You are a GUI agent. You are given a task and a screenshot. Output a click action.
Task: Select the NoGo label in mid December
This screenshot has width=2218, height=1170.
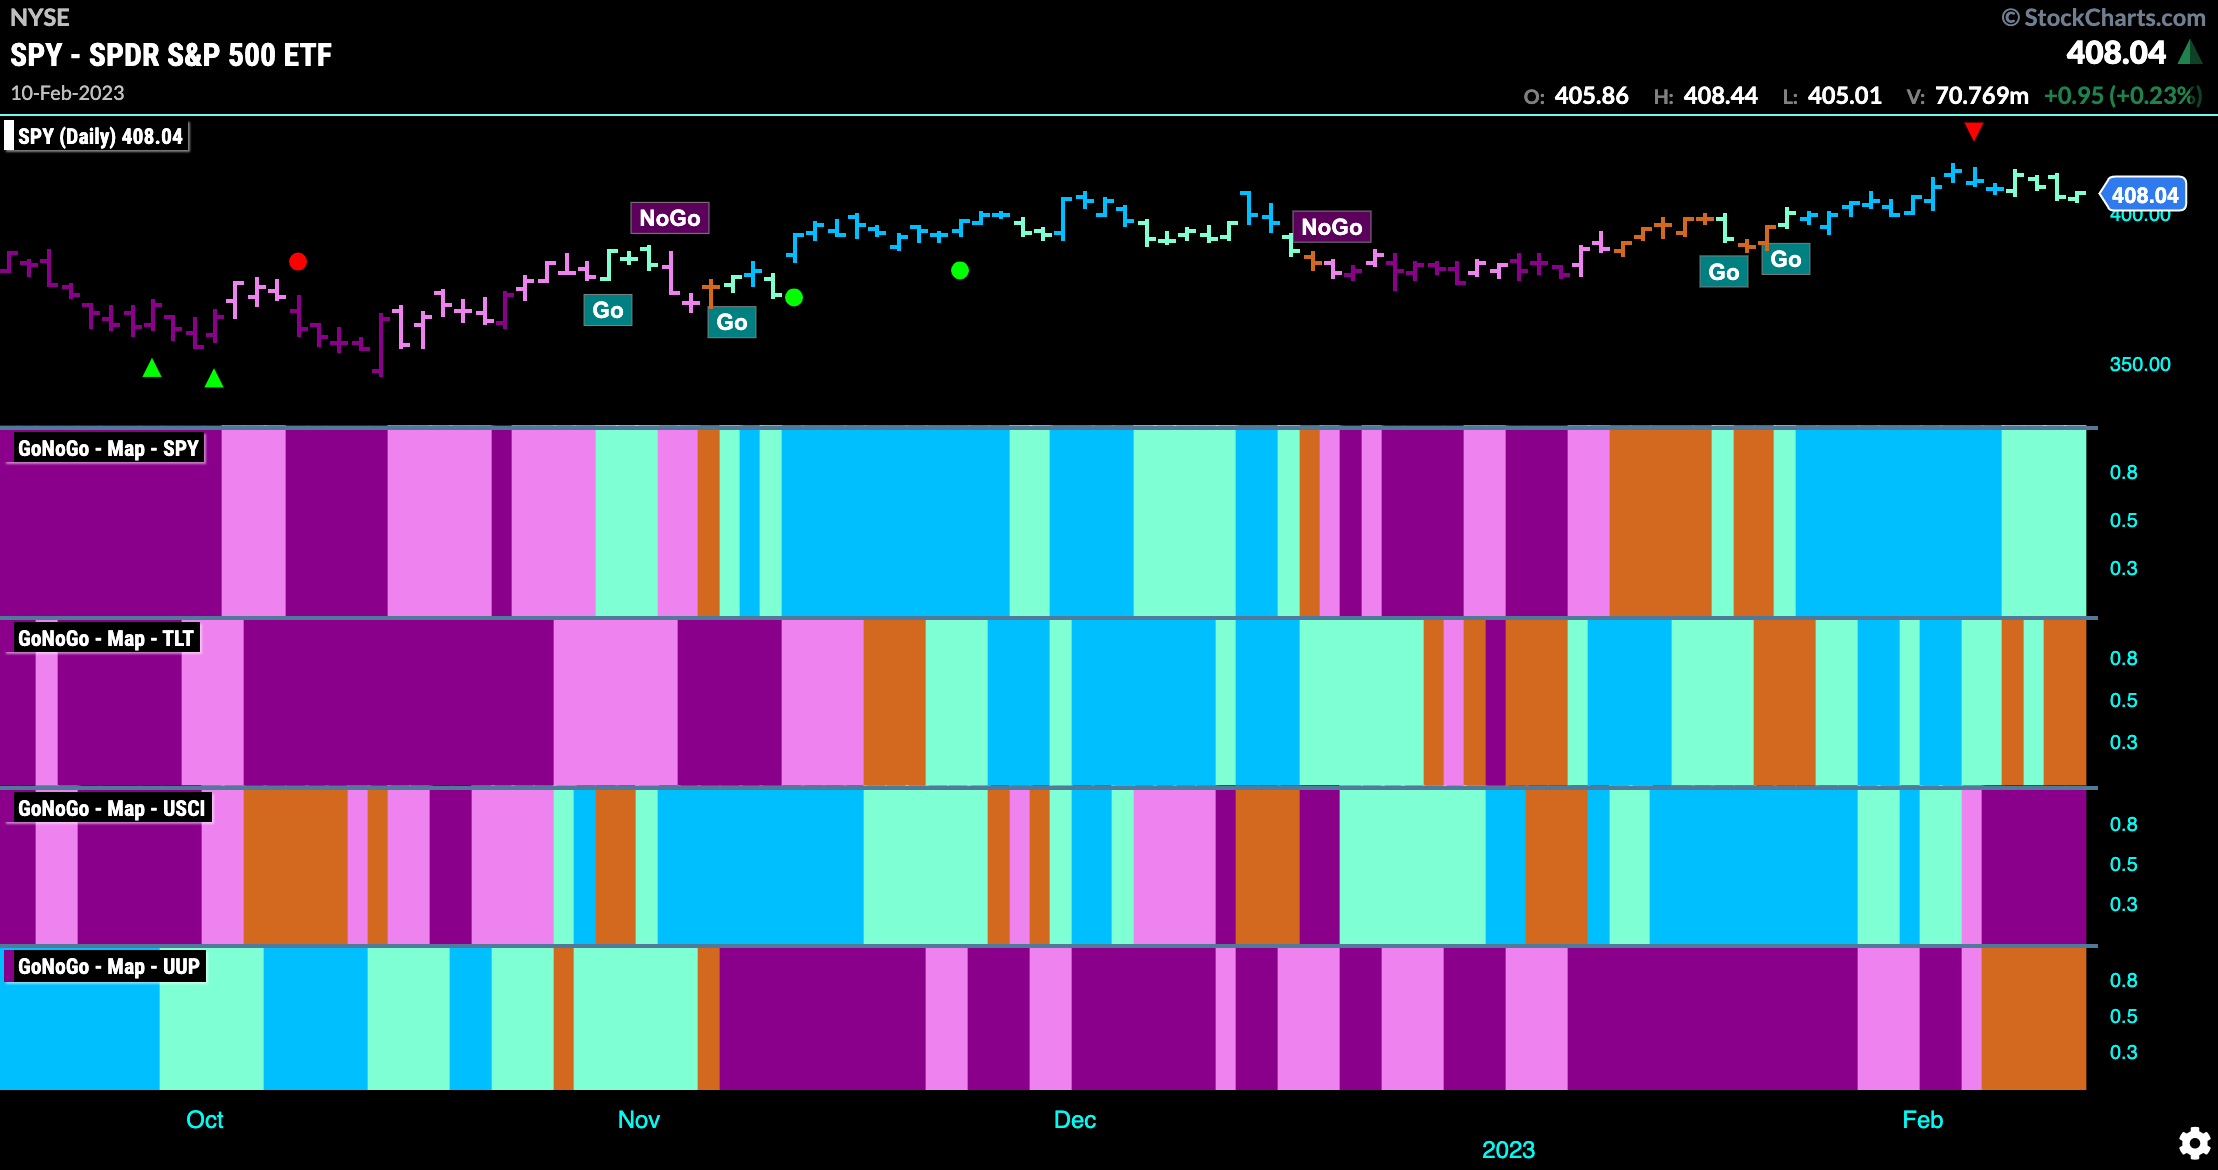1331,227
